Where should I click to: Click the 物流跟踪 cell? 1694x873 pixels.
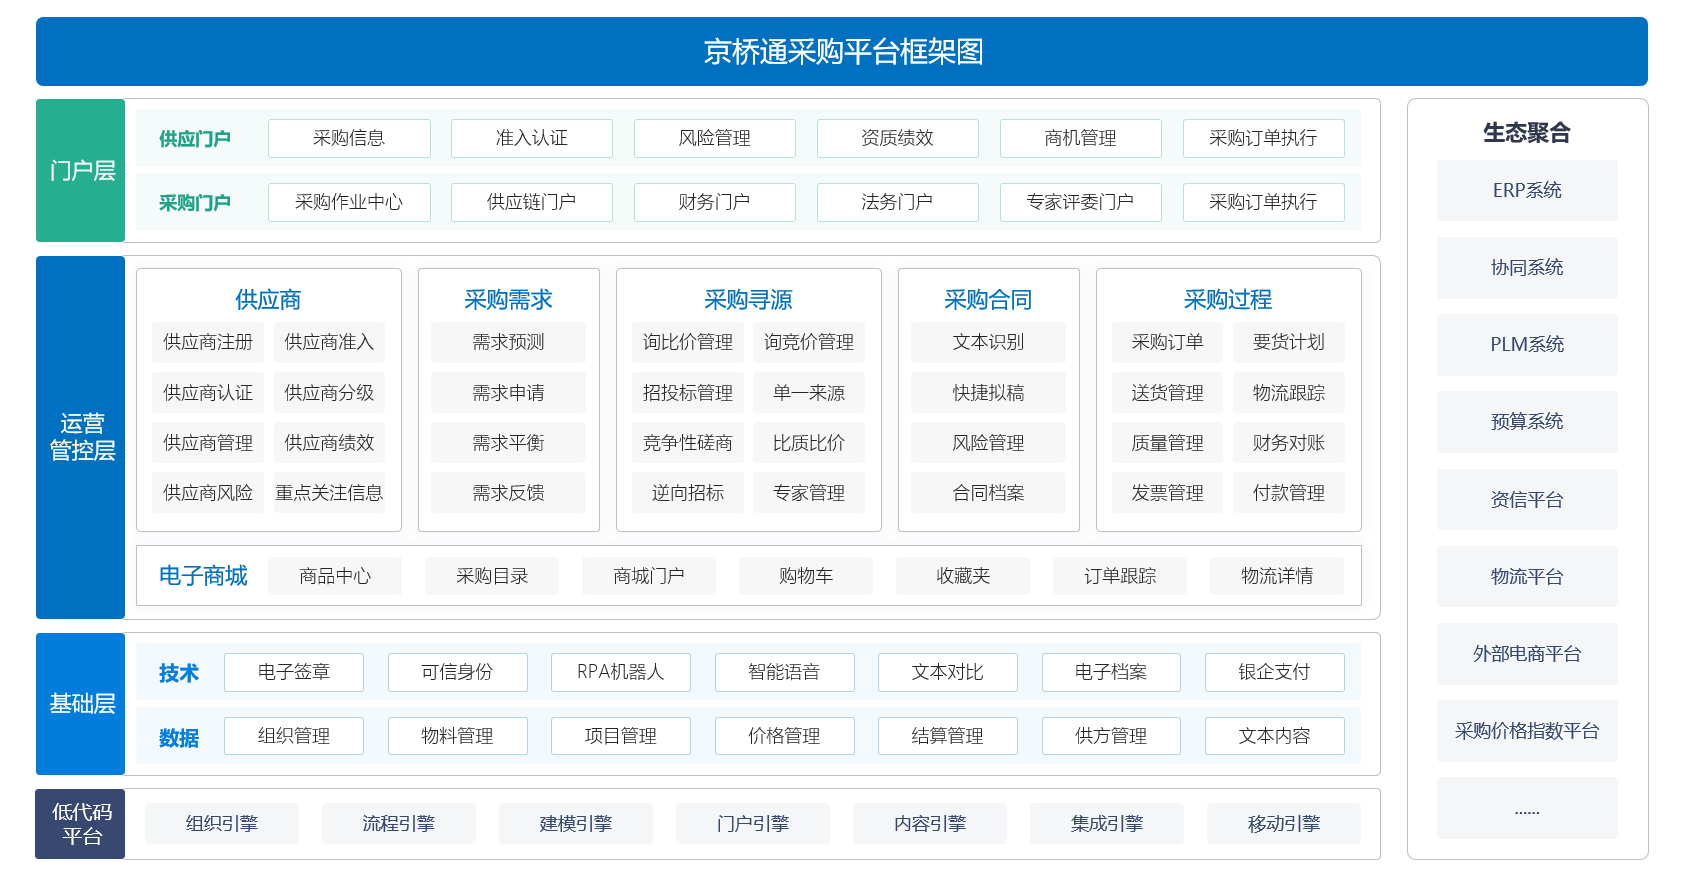click(1289, 393)
